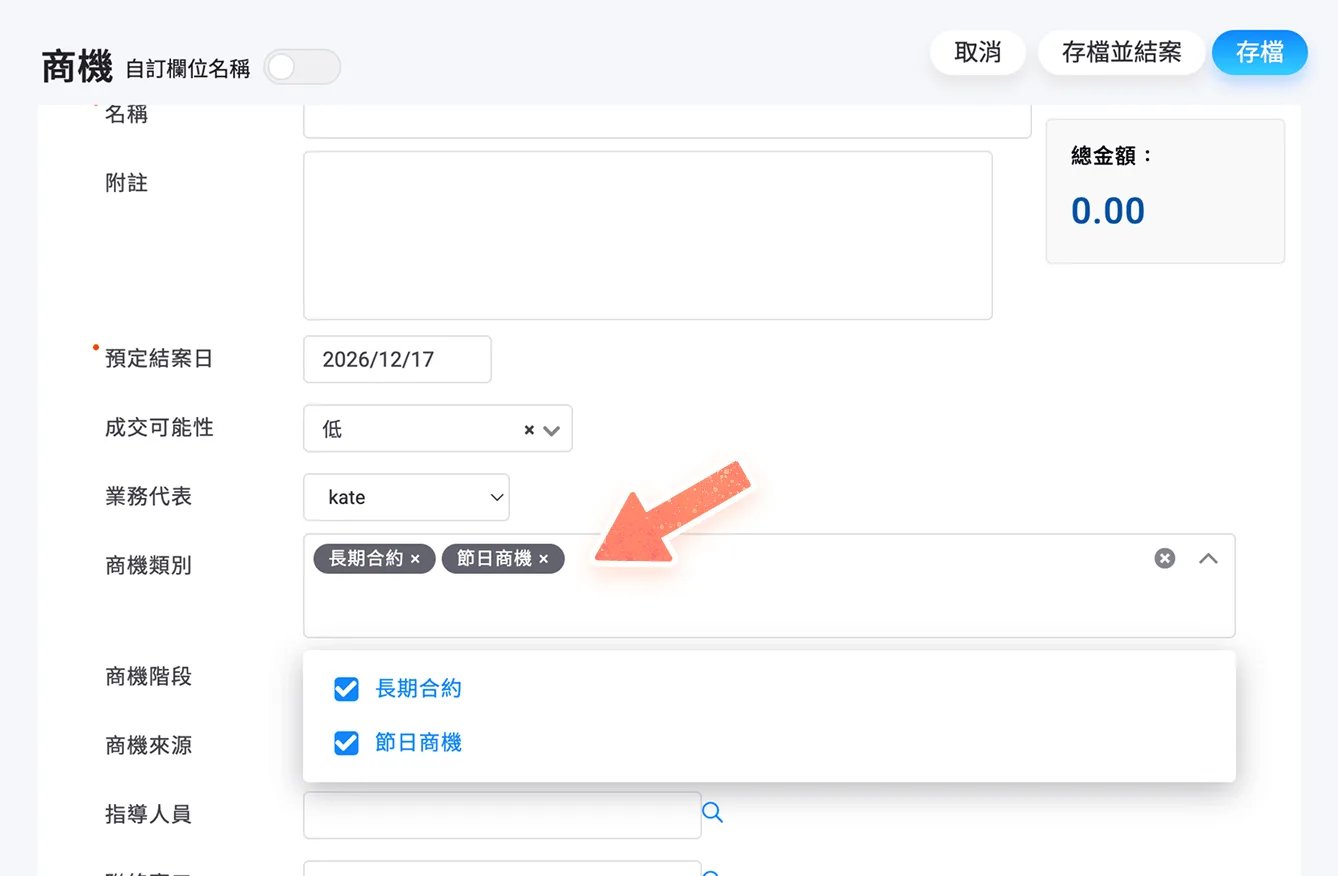Clear the 成交可能性 selection
The height and width of the screenshot is (876, 1338).
(x=529, y=430)
